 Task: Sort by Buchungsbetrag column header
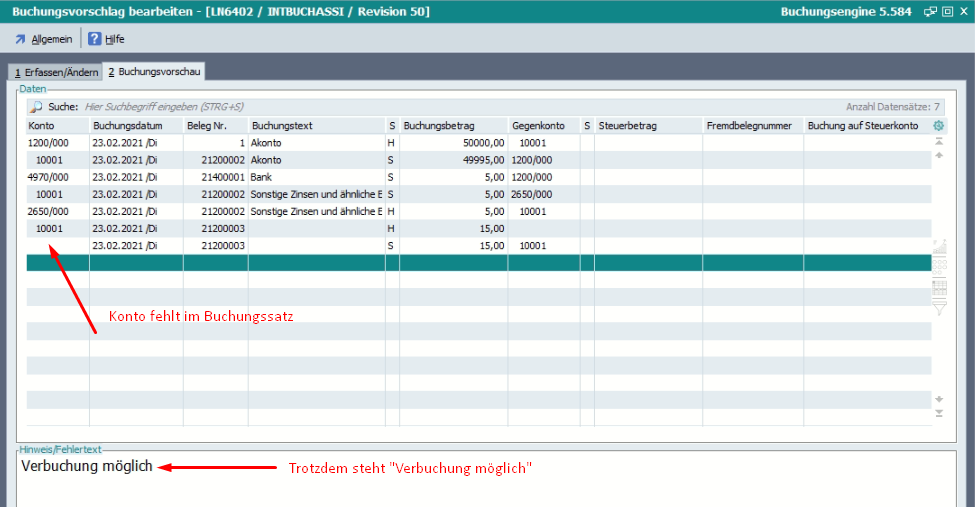[x=452, y=126]
